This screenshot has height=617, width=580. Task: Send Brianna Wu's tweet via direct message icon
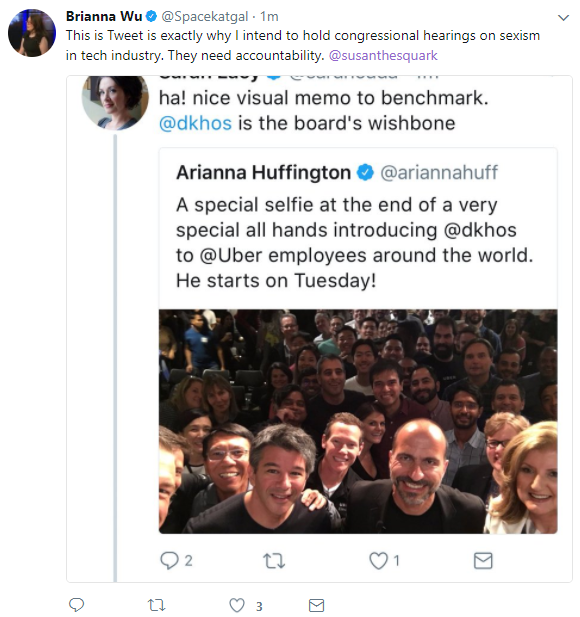[316, 605]
